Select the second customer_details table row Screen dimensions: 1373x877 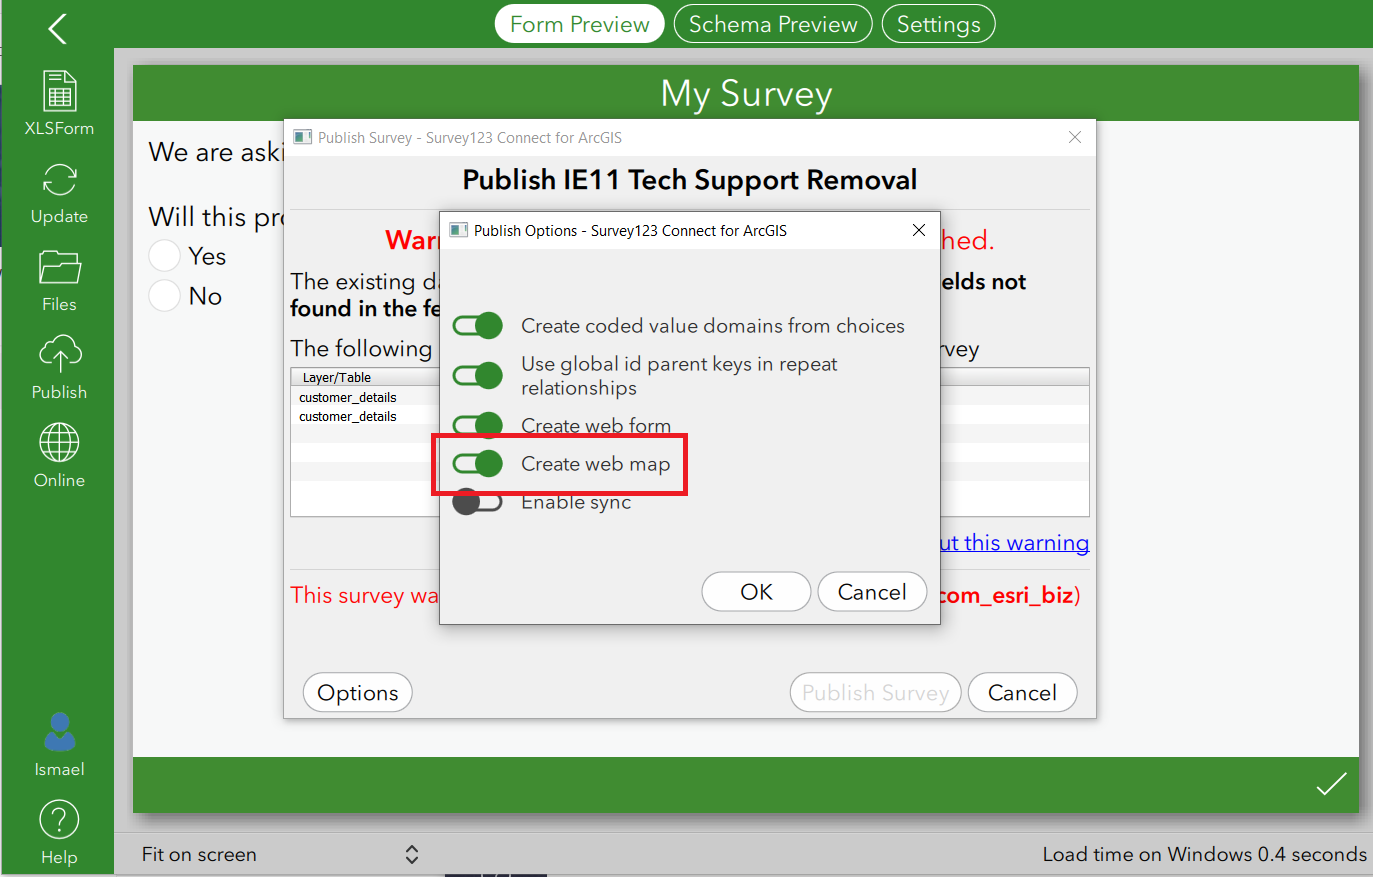coord(348,416)
